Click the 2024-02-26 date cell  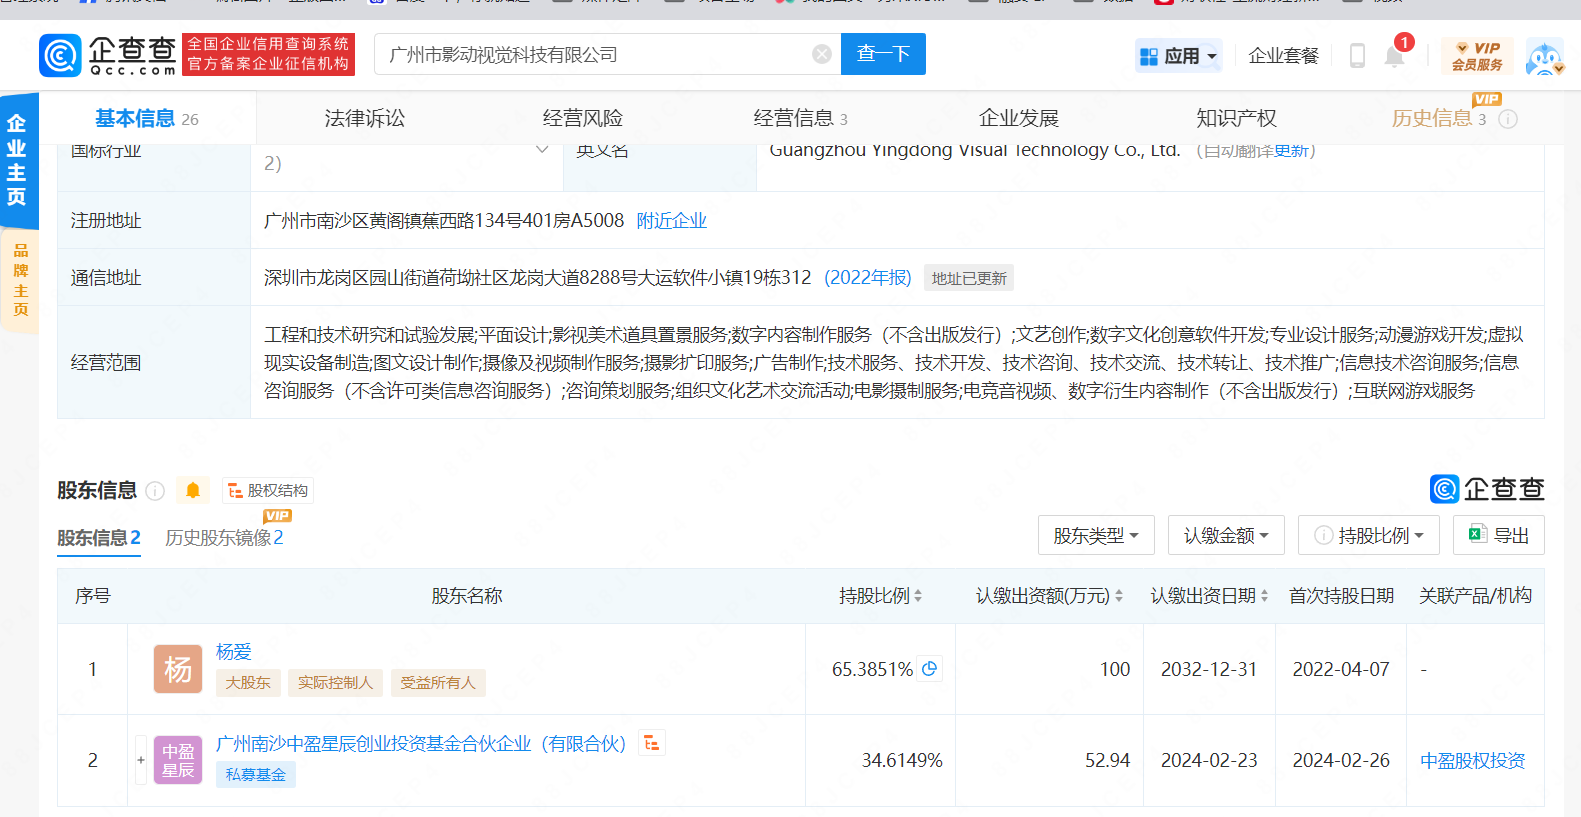tap(1341, 760)
